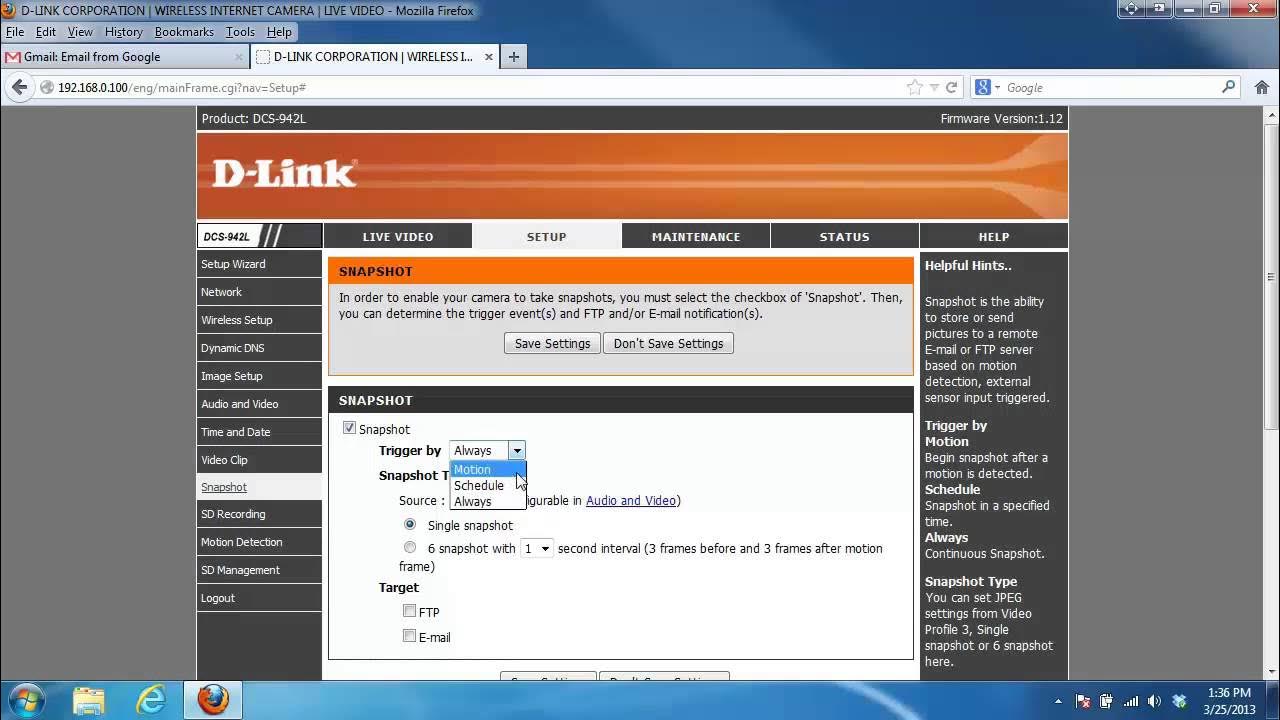Image resolution: width=1280 pixels, height=720 pixels.
Task: Open the snapshot interval seconds dropdown
Action: coord(537,548)
